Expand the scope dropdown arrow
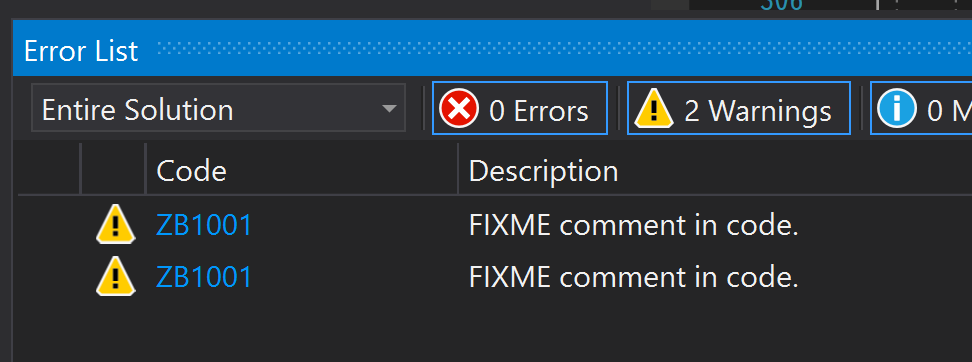The image size is (972, 362). point(389,109)
